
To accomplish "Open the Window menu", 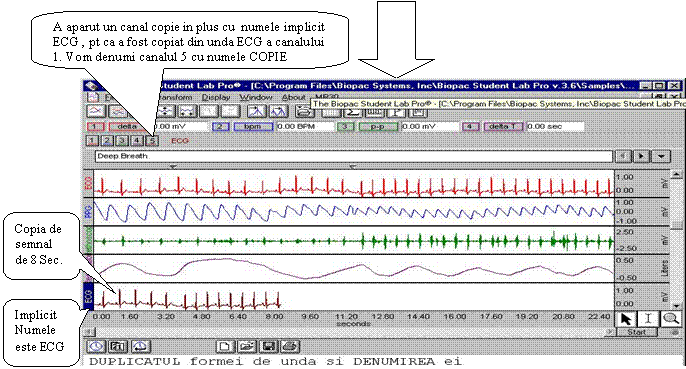I will click(x=256, y=97).
